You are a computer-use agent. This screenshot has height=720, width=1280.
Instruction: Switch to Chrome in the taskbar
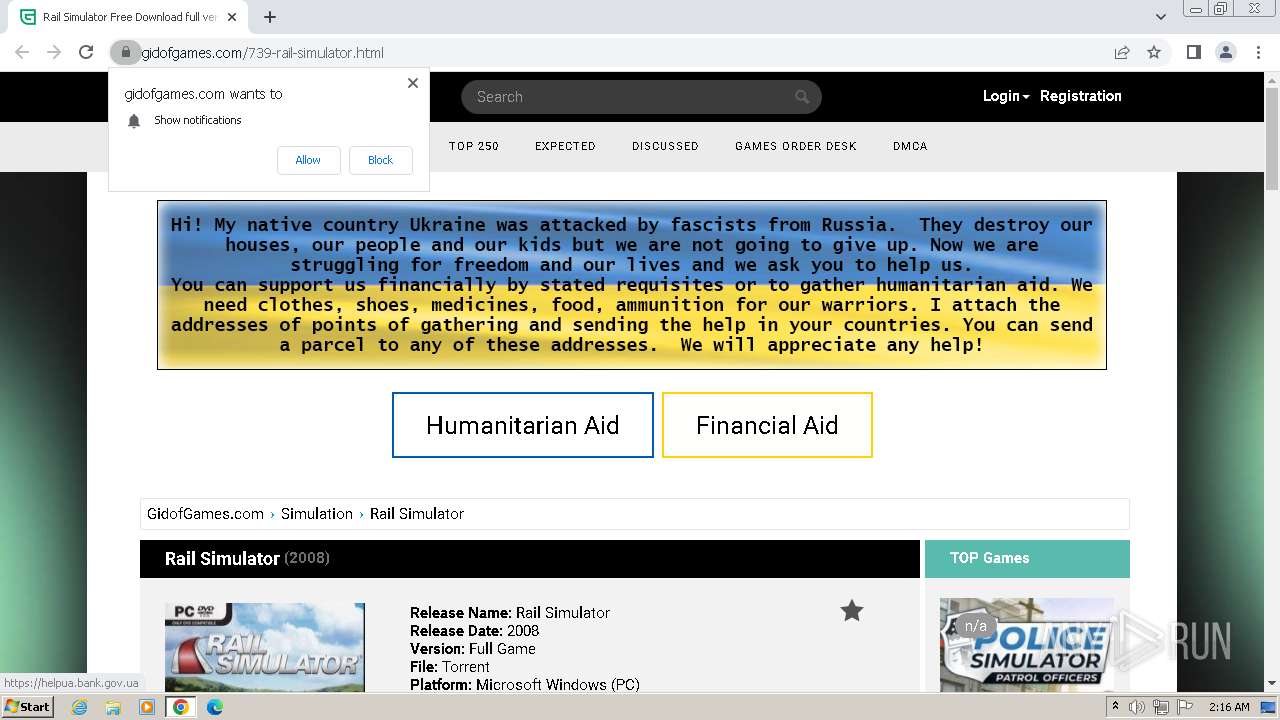point(181,707)
